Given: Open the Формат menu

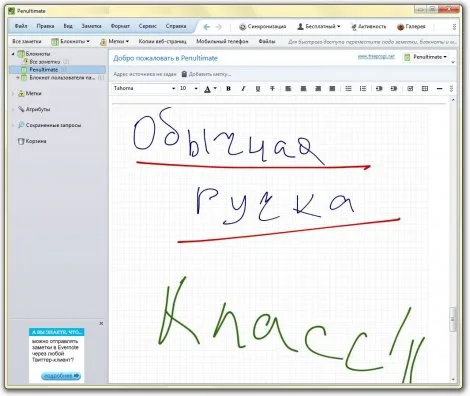Looking at the screenshot, I should point(120,26).
